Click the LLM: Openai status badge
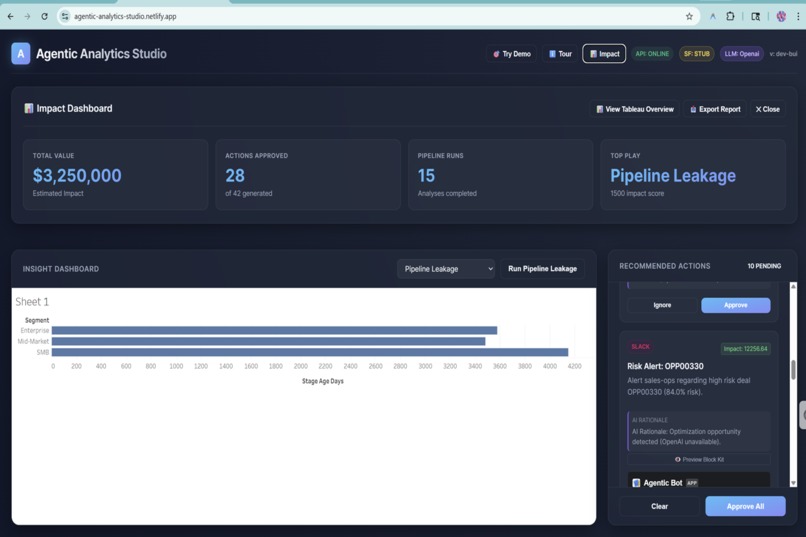806x537 pixels. pos(742,53)
